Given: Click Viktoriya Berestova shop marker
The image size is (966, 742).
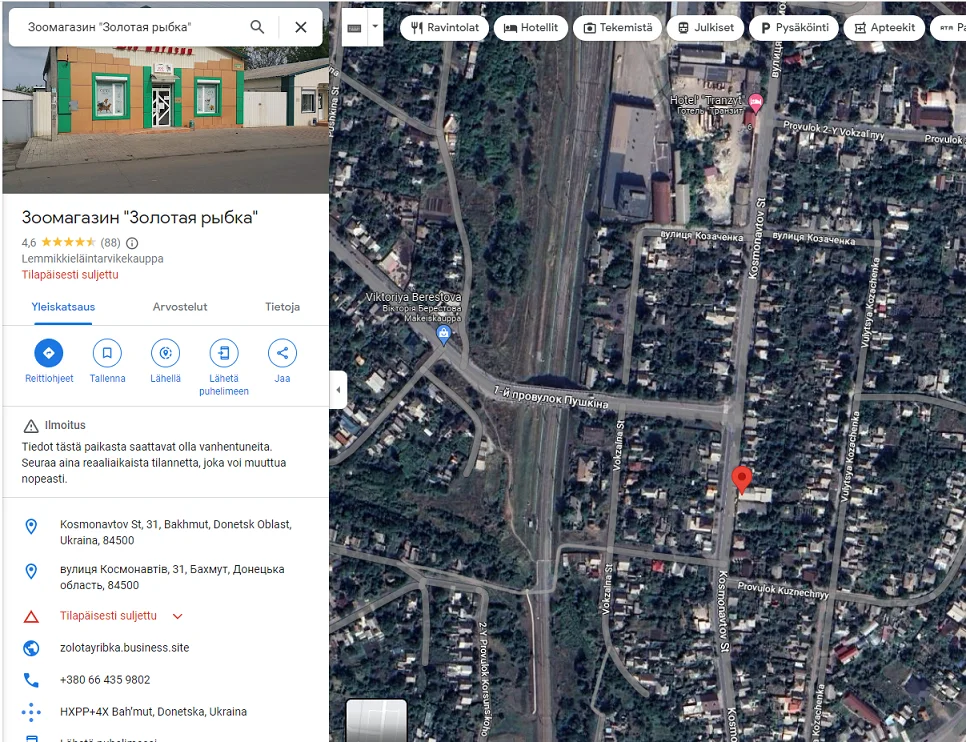Looking at the screenshot, I should (x=444, y=333).
